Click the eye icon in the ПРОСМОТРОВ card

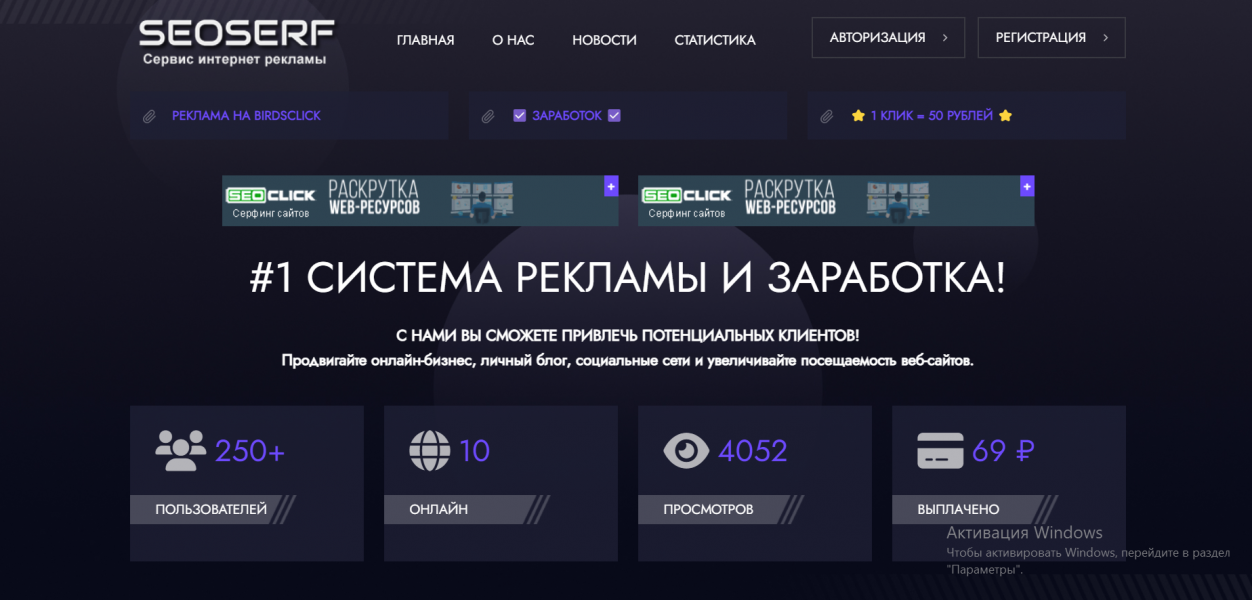[686, 451]
